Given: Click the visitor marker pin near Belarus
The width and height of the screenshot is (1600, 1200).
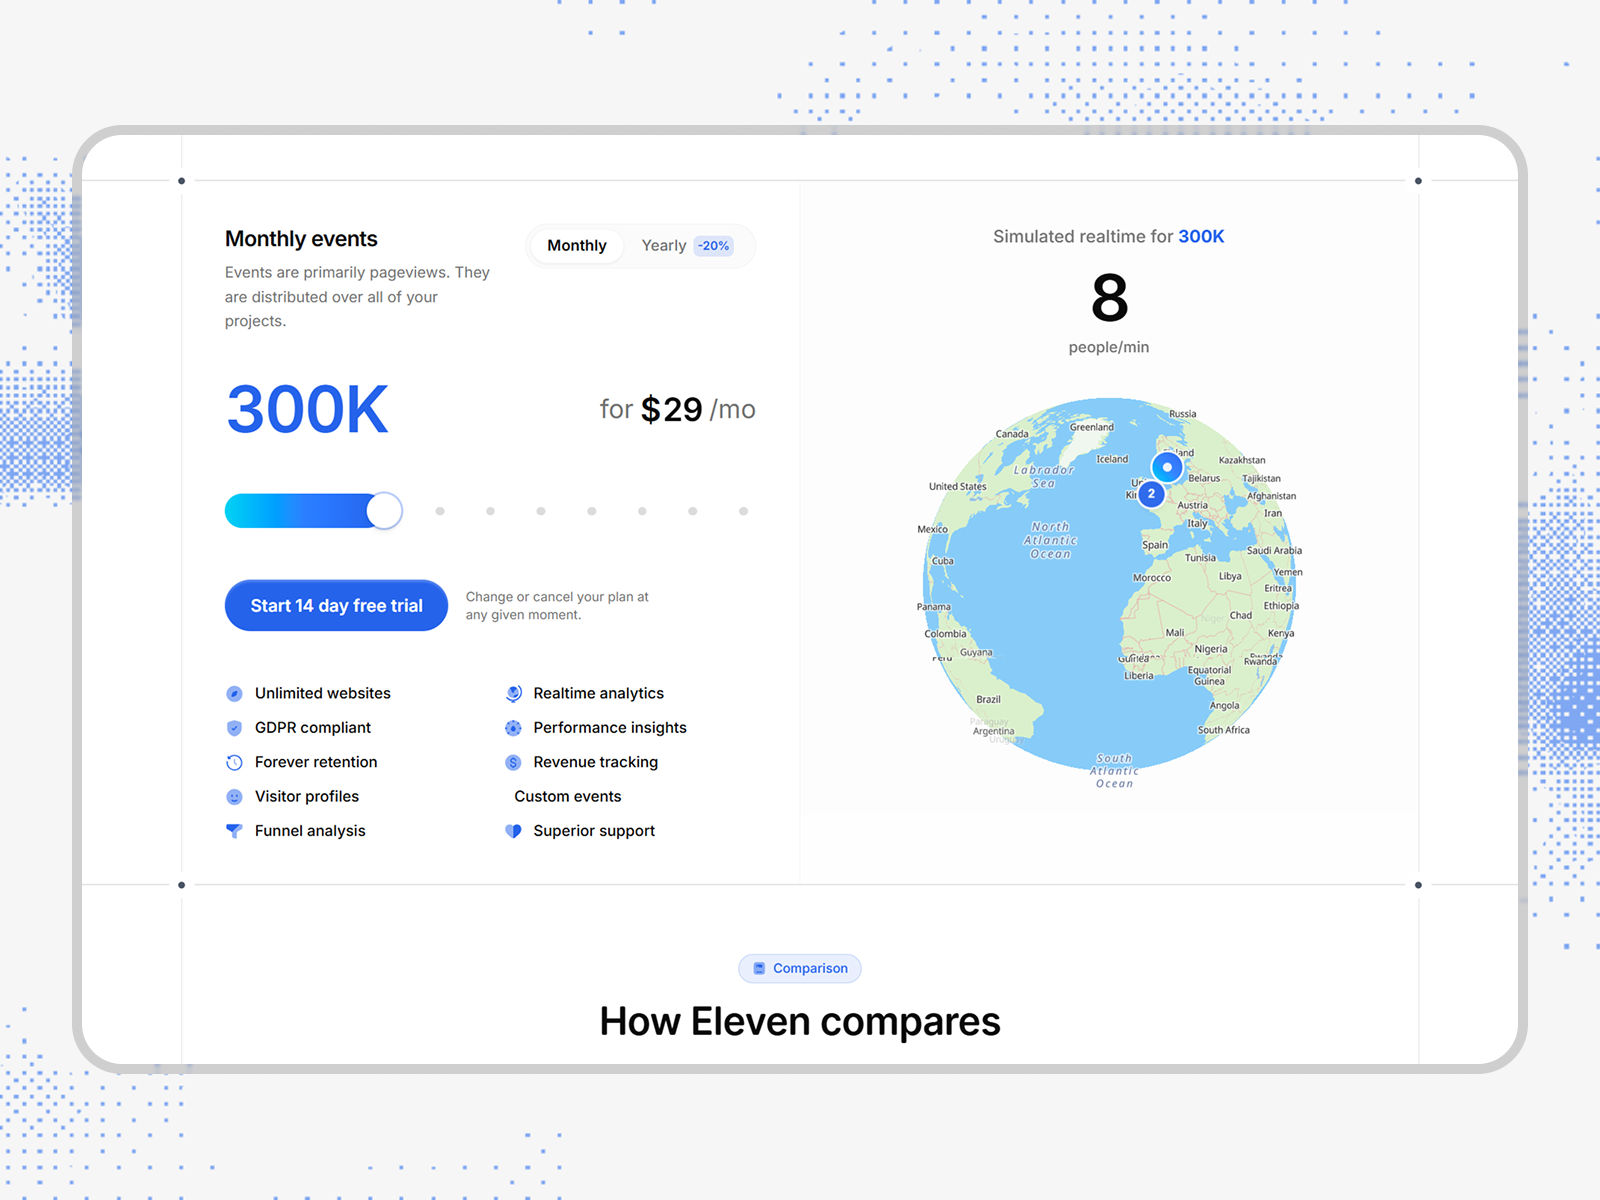Looking at the screenshot, I should [1167, 467].
